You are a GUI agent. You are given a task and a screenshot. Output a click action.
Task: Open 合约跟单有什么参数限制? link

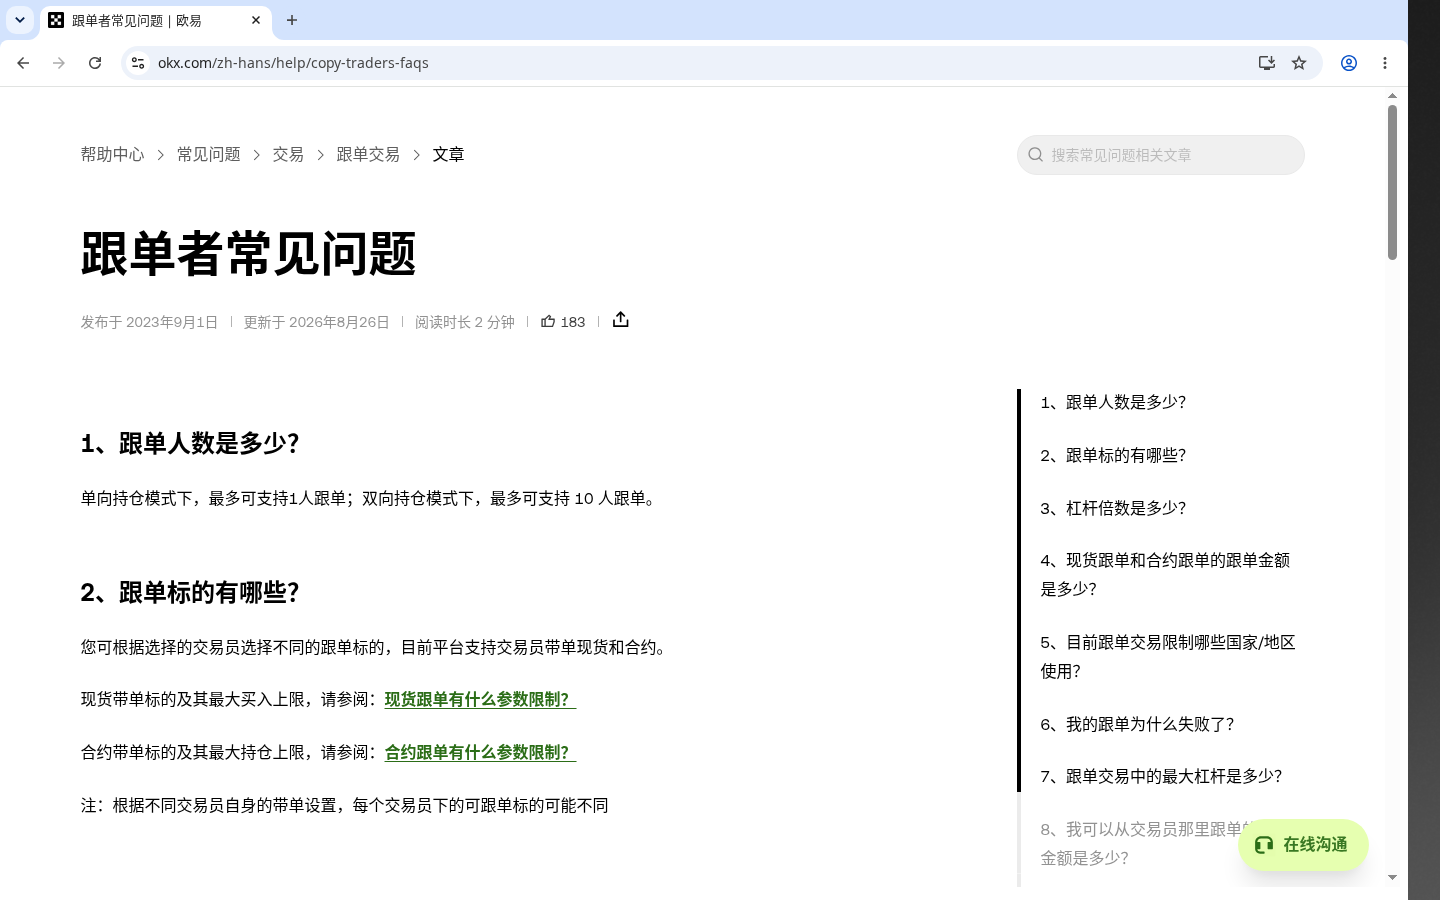pyautogui.click(x=480, y=753)
